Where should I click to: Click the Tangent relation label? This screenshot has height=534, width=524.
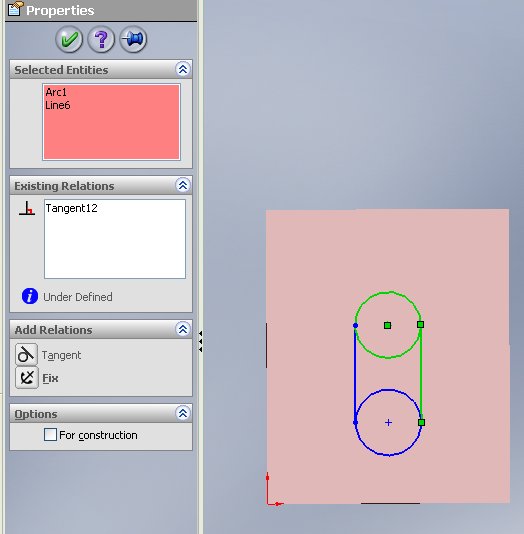[x=61, y=355]
